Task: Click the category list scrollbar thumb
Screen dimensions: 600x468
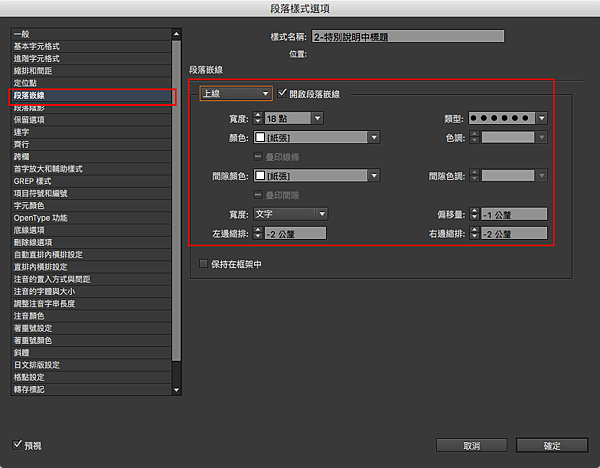Action: coord(176,200)
